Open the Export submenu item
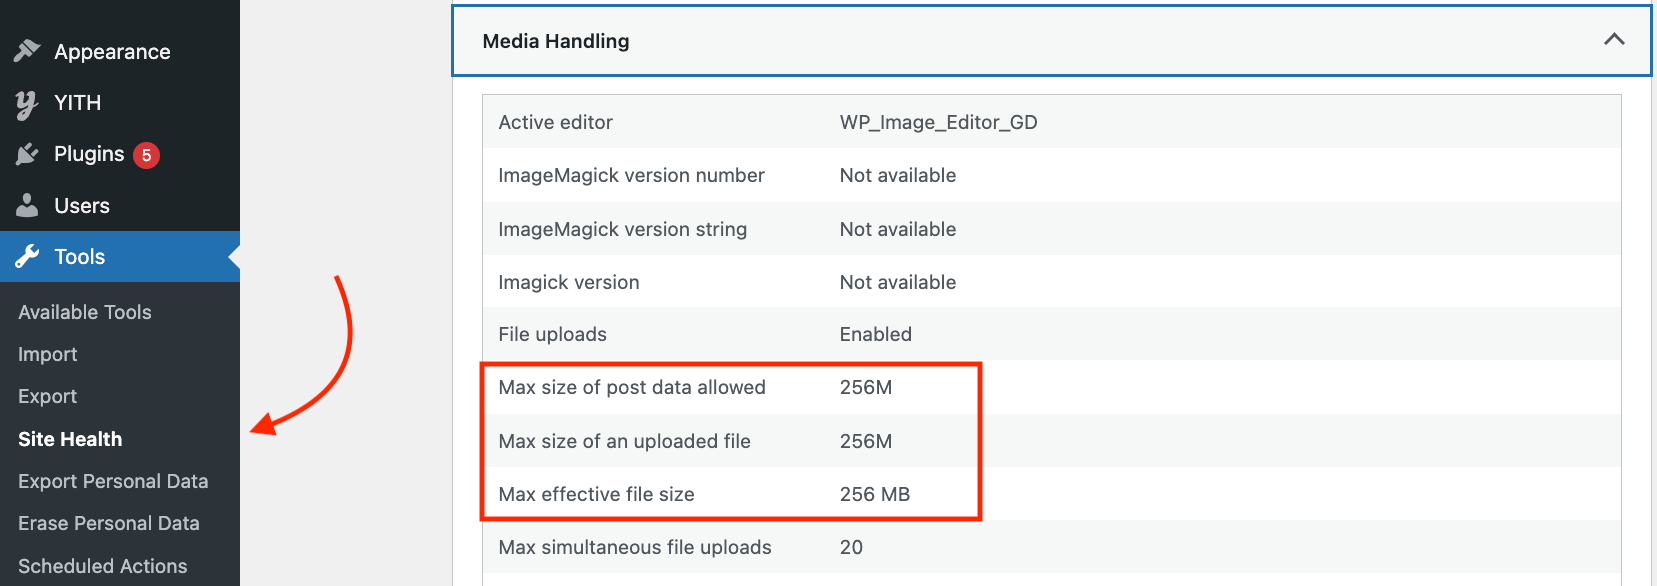The height and width of the screenshot is (586, 1657). [x=48, y=397]
